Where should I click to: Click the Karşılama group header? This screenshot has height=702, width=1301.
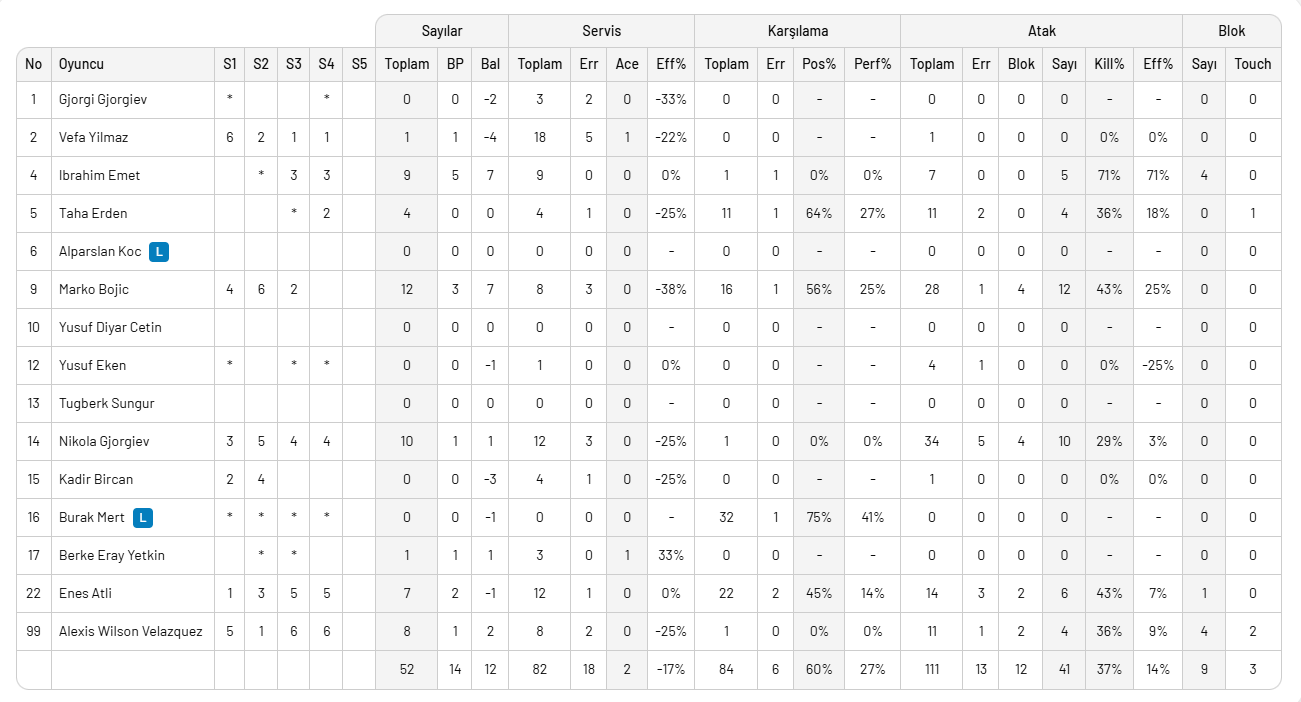pos(797,31)
